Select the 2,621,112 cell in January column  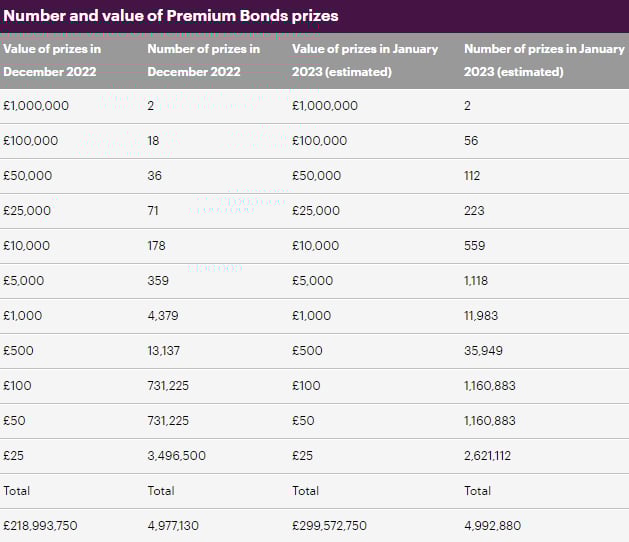pos(489,456)
